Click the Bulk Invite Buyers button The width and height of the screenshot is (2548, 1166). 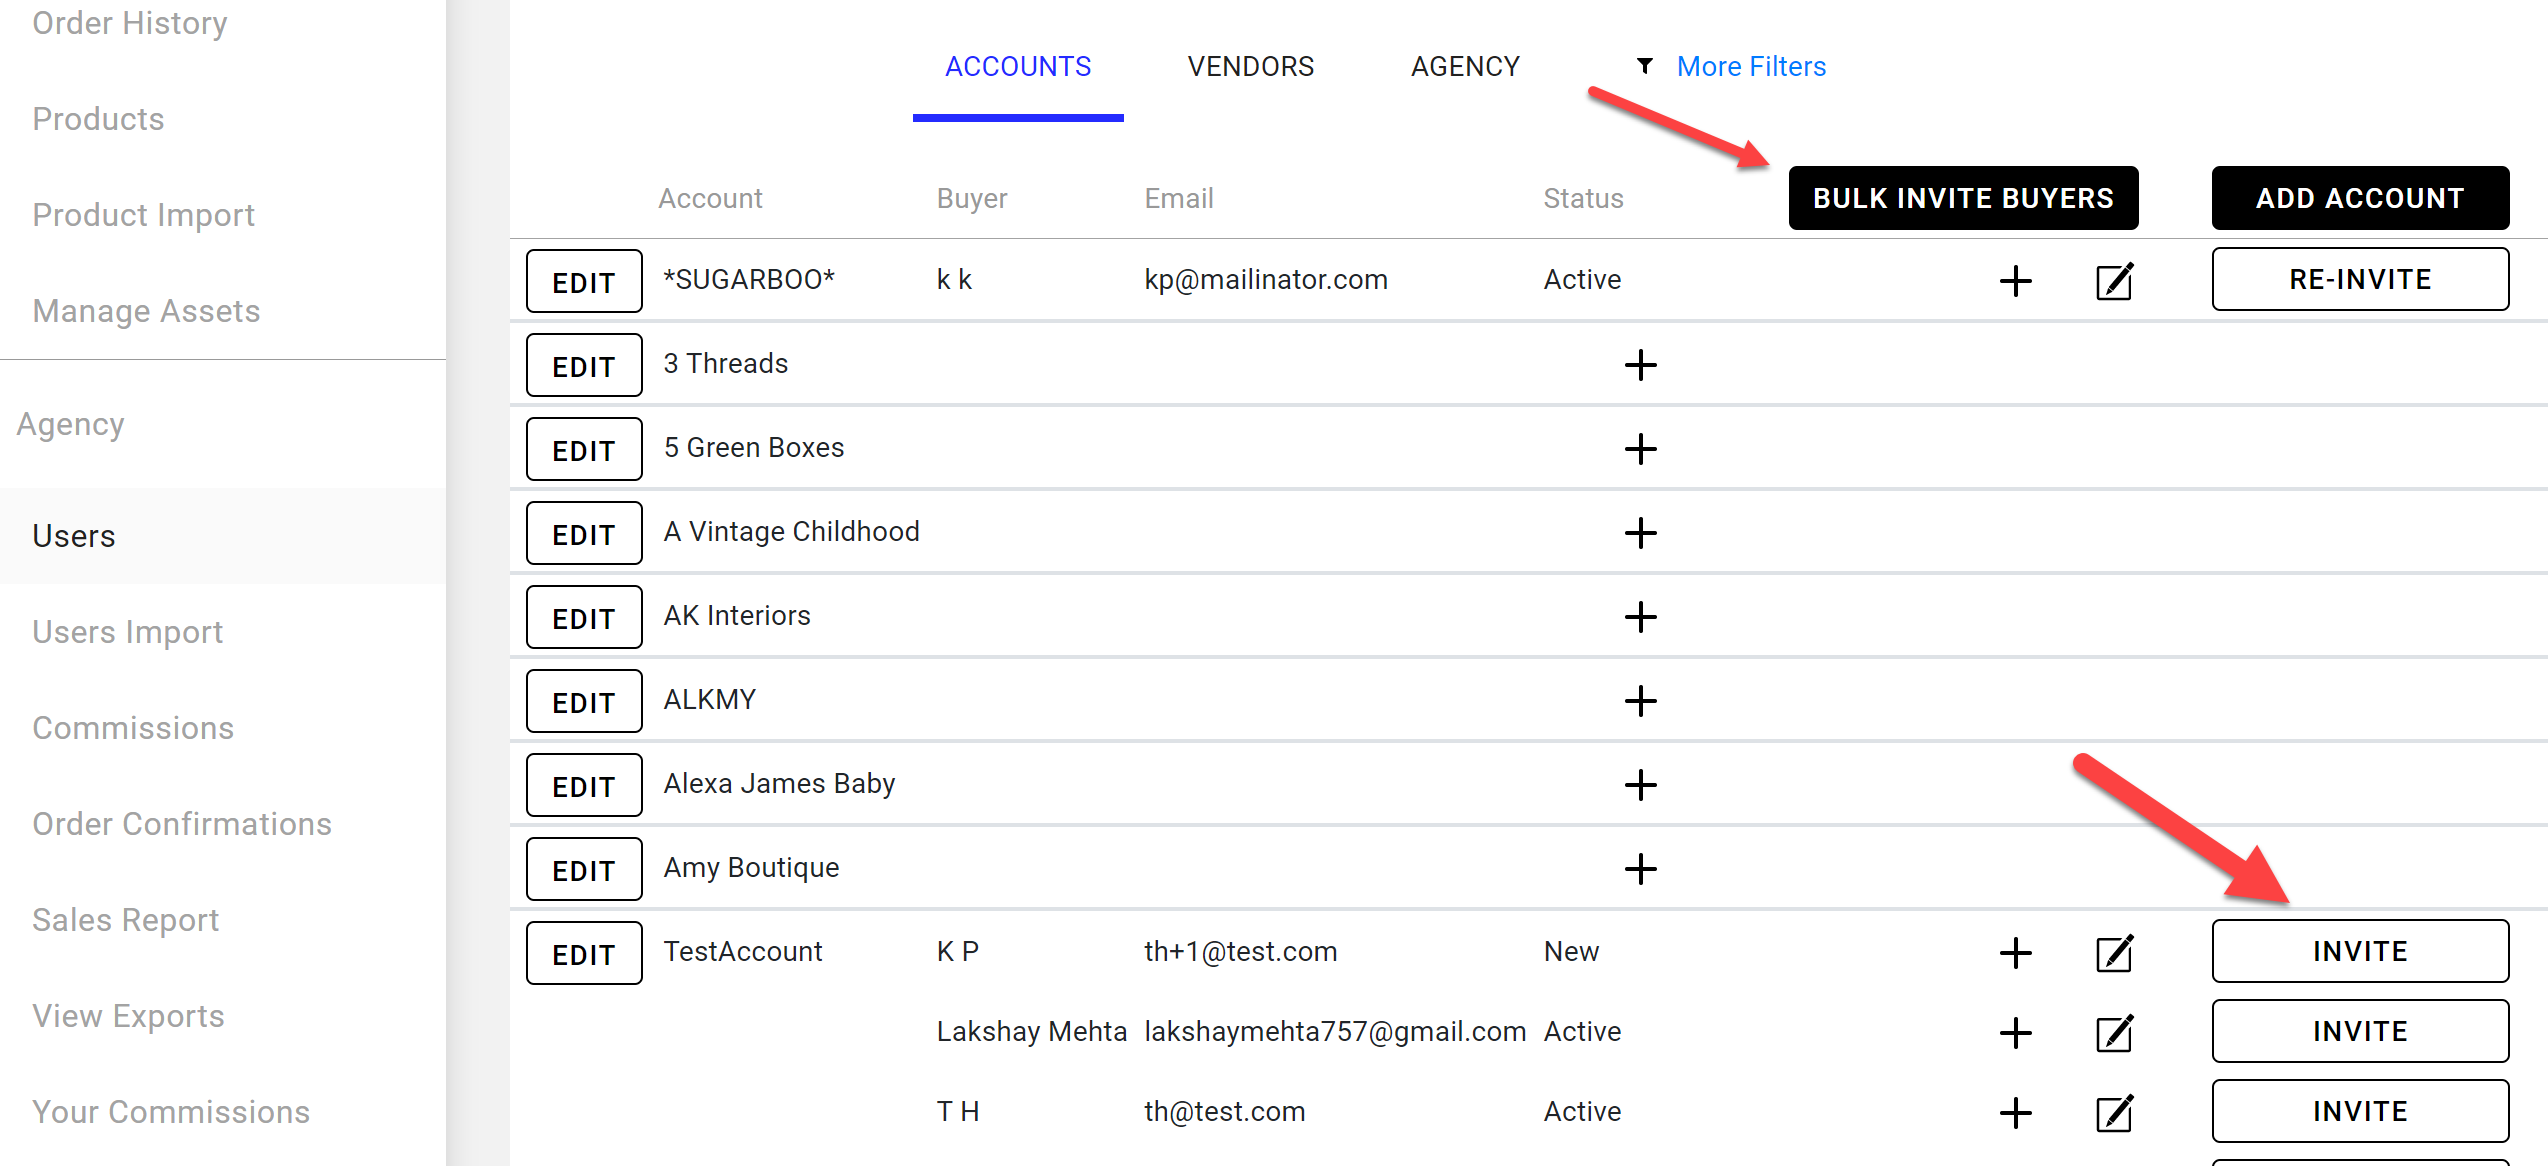(x=1963, y=198)
